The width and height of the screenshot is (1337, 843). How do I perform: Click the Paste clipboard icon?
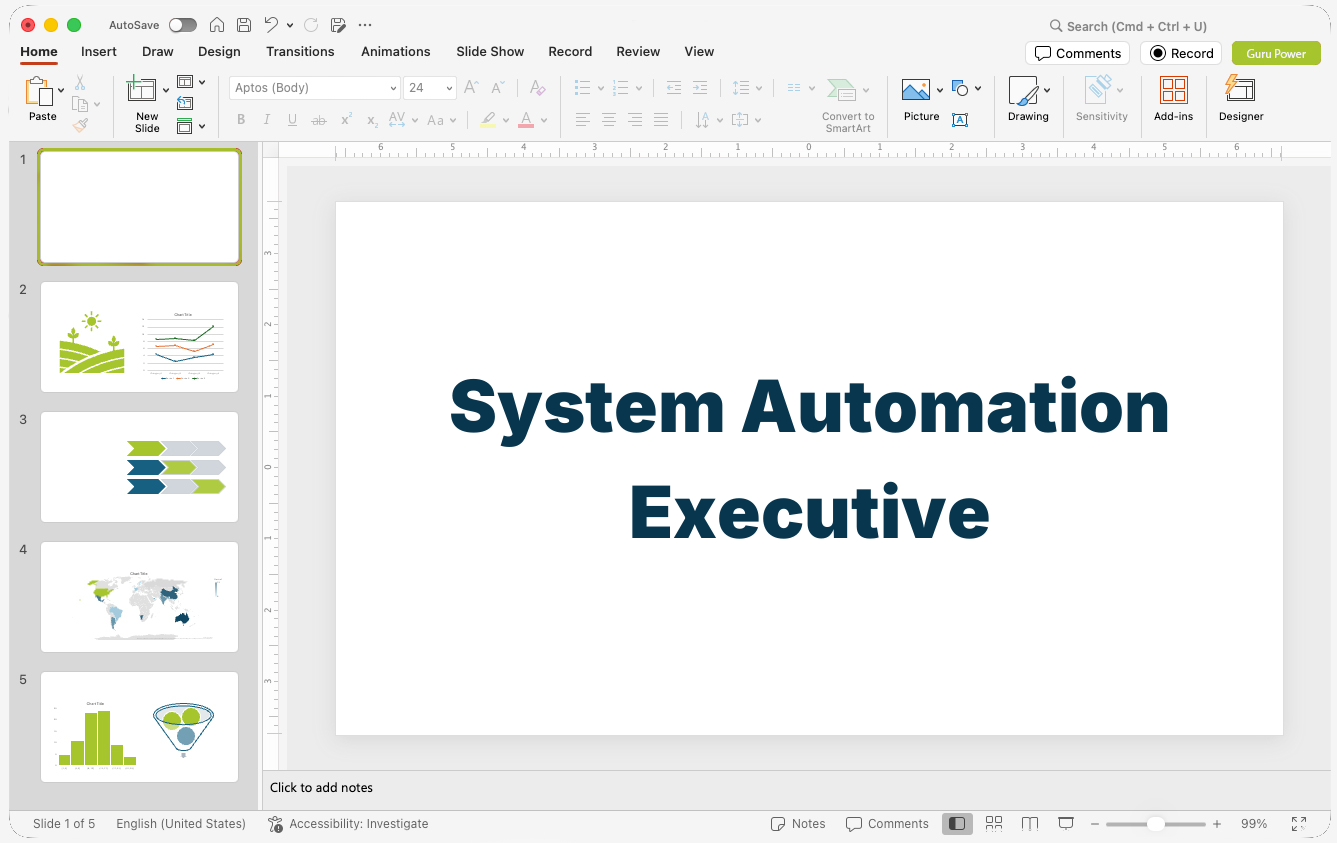[39, 91]
